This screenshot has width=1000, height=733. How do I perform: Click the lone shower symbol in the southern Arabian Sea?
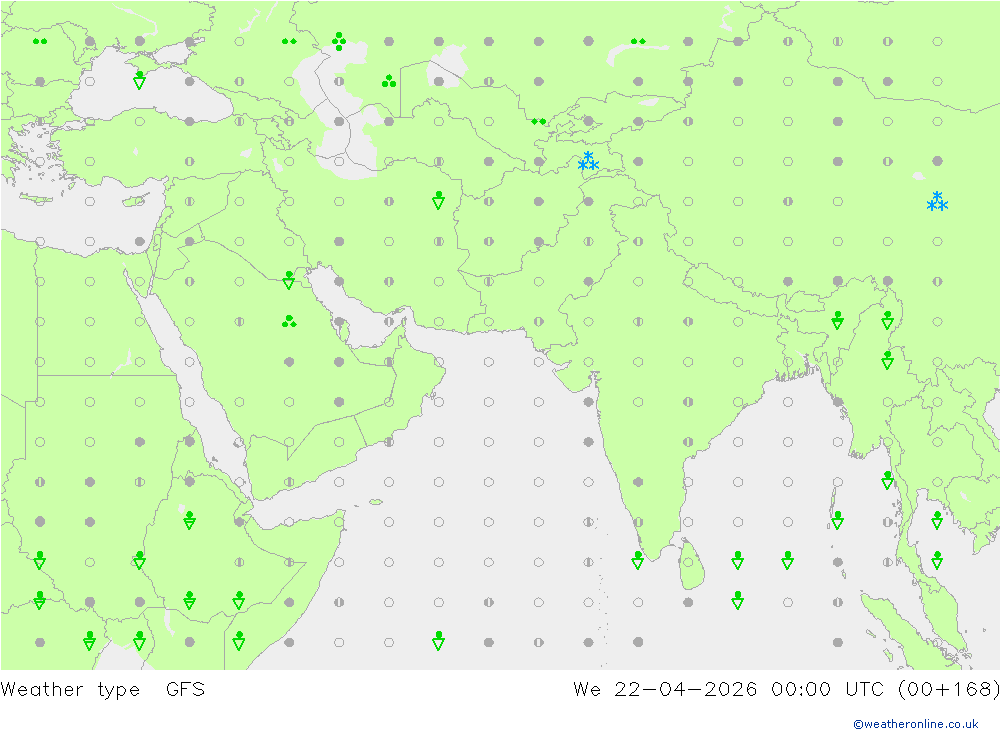438,640
